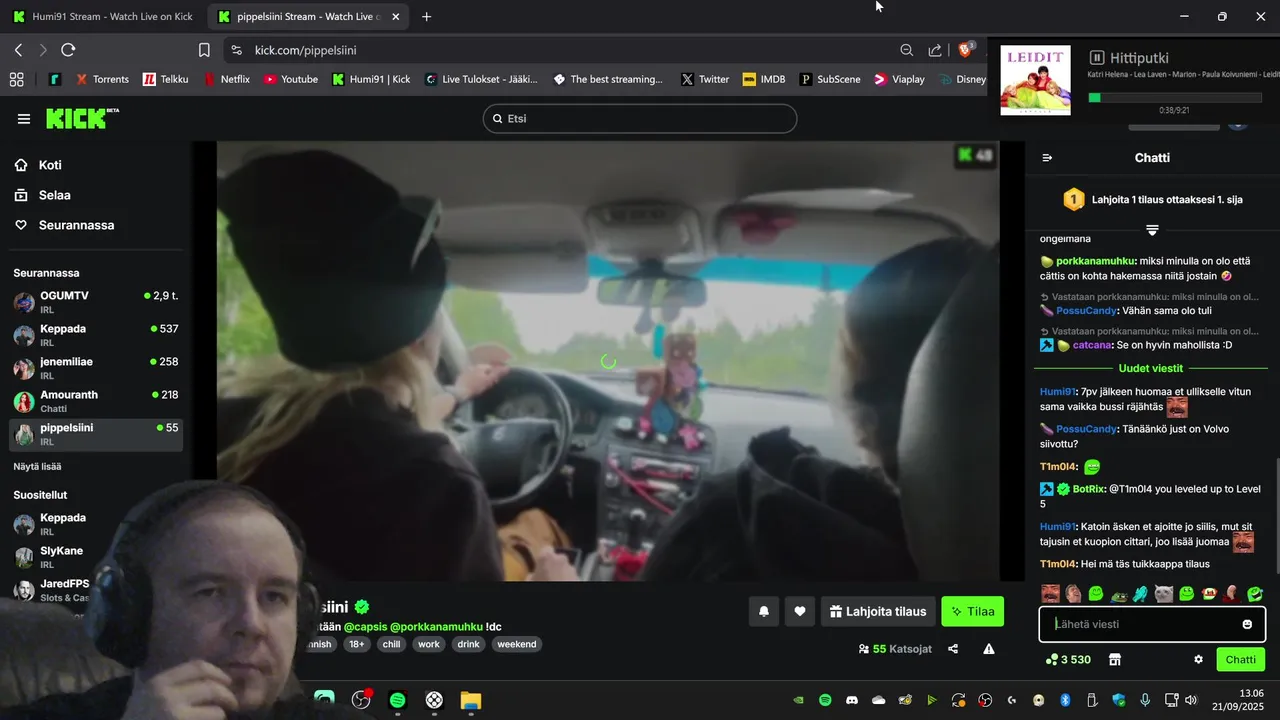Click the Etsi search field
This screenshot has height=720, width=1280.
640,118
